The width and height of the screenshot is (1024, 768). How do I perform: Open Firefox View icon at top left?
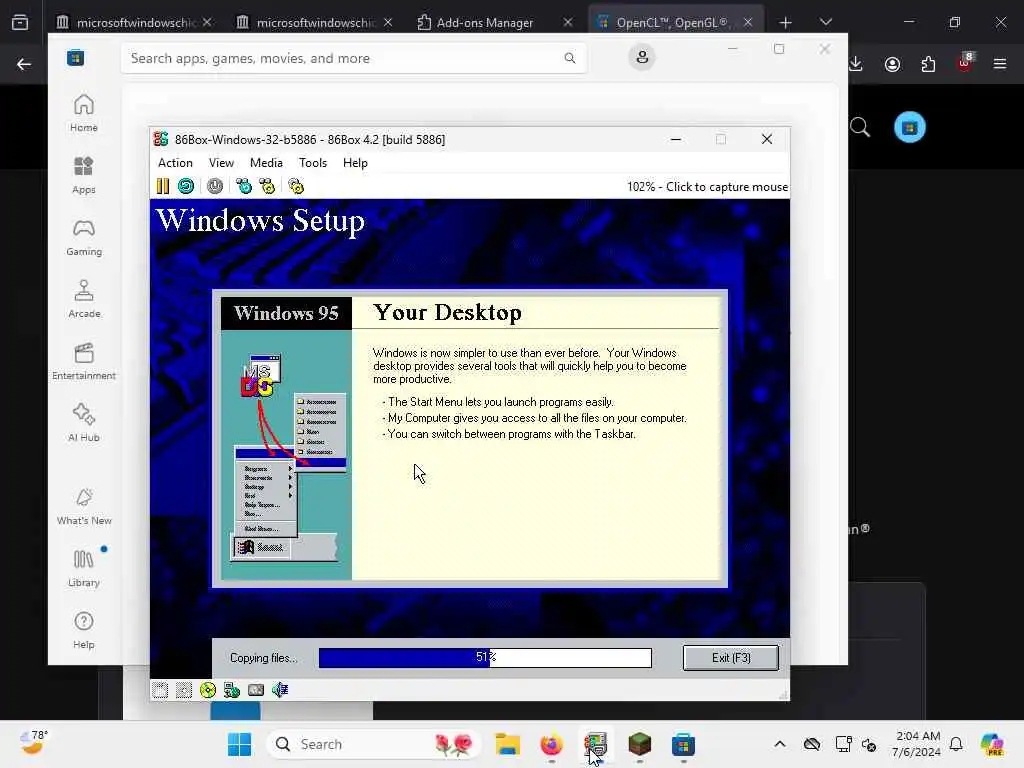point(20,22)
